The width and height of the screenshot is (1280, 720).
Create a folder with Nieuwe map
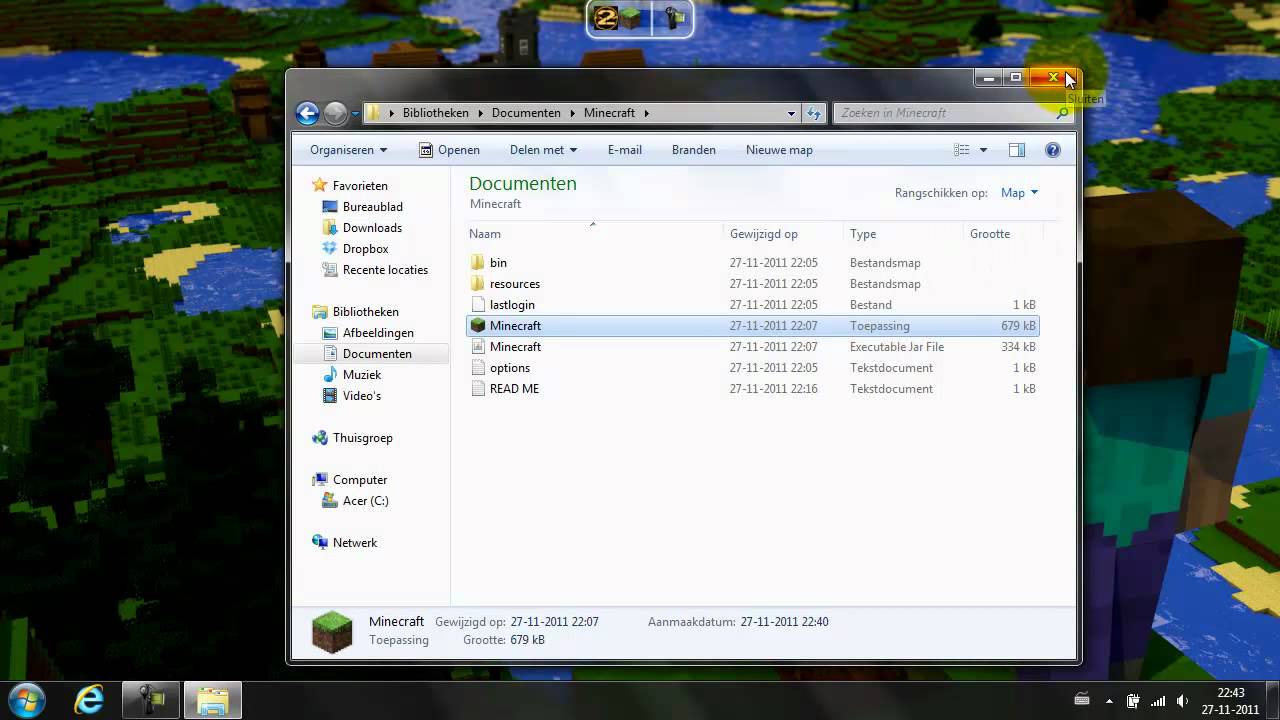[x=779, y=150]
